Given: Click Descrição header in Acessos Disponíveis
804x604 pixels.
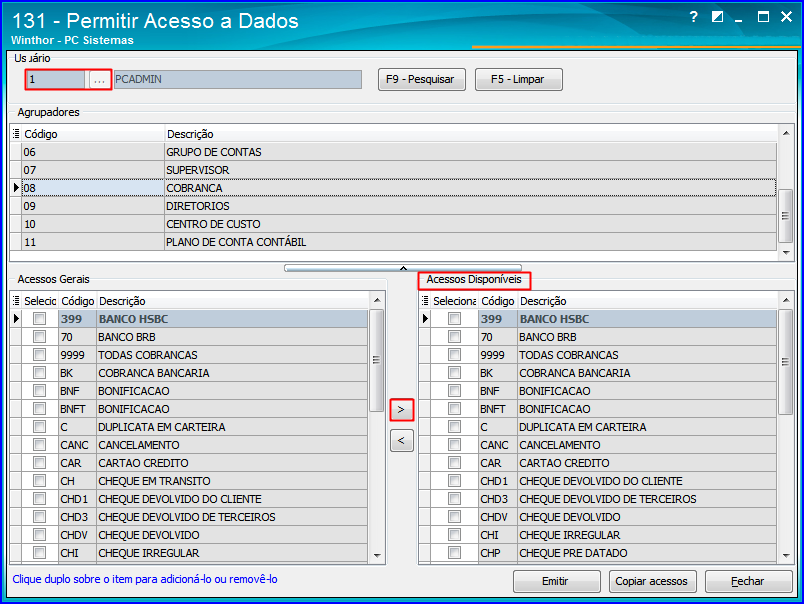Looking at the screenshot, I should click(647, 301).
